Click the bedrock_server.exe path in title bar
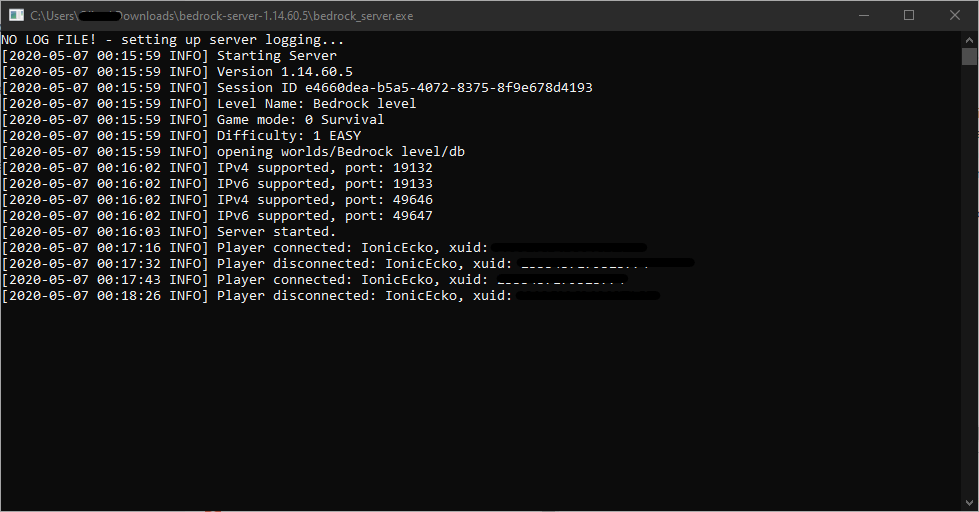The height and width of the screenshot is (512, 979). pyautogui.click(x=221, y=16)
